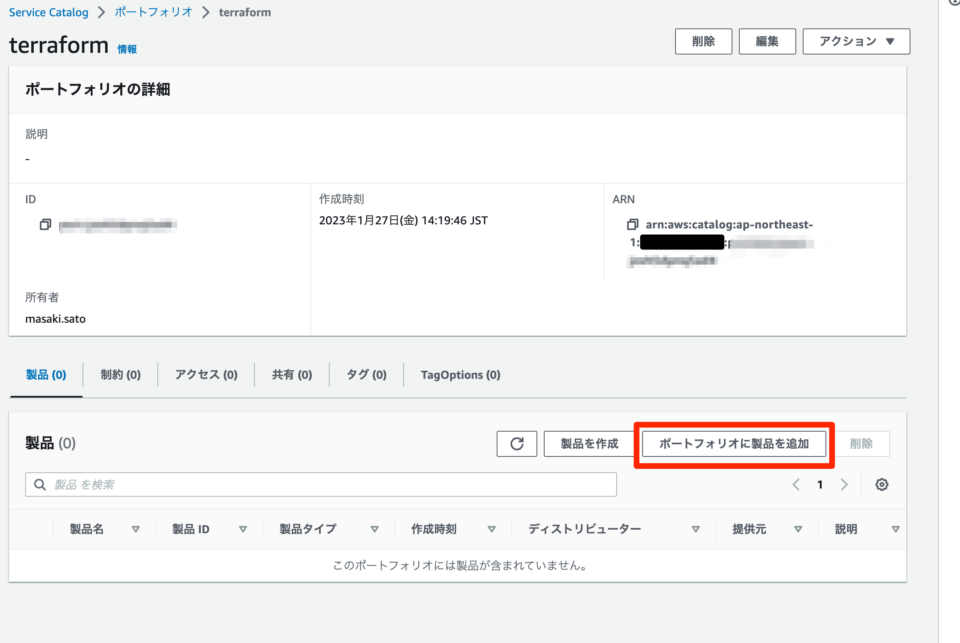Viewport: 960px width, 643px height.
Task: Focus the 製品を検索 search field
Action: point(321,484)
